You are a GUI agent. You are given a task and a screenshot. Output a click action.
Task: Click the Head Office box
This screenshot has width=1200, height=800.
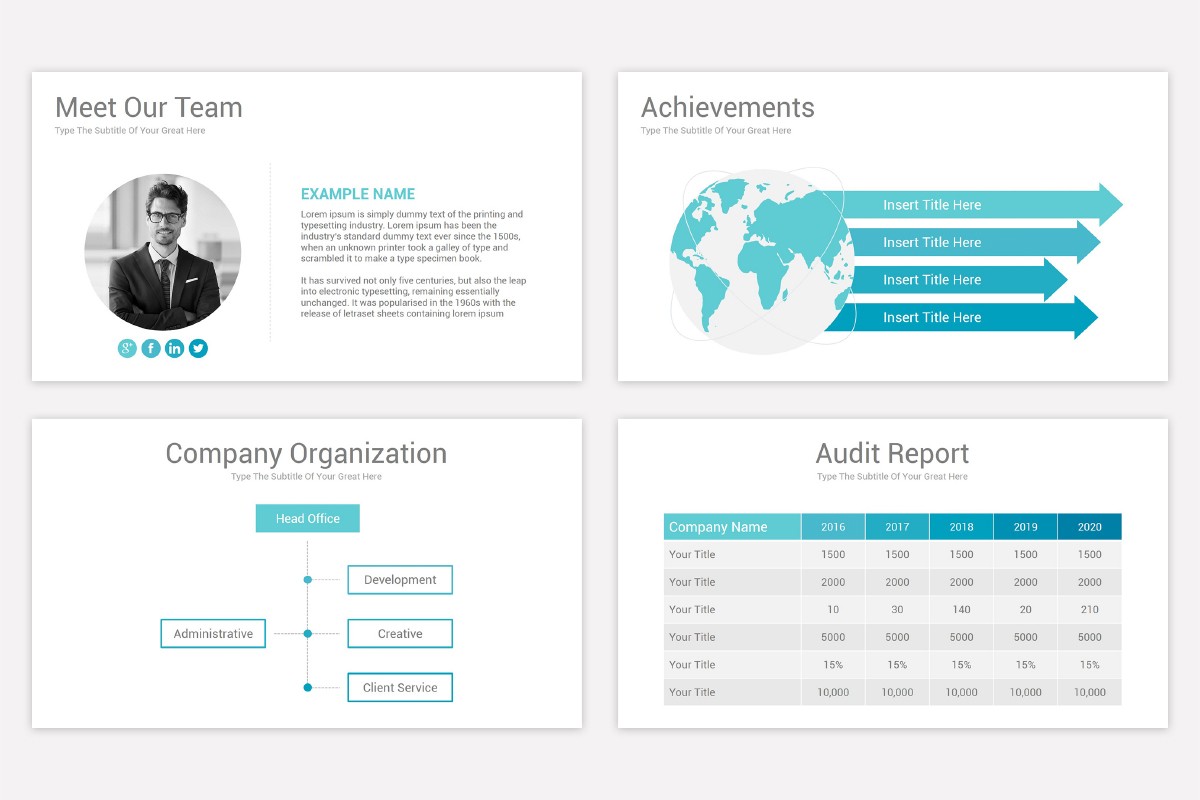pyautogui.click(x=307, y=518)
